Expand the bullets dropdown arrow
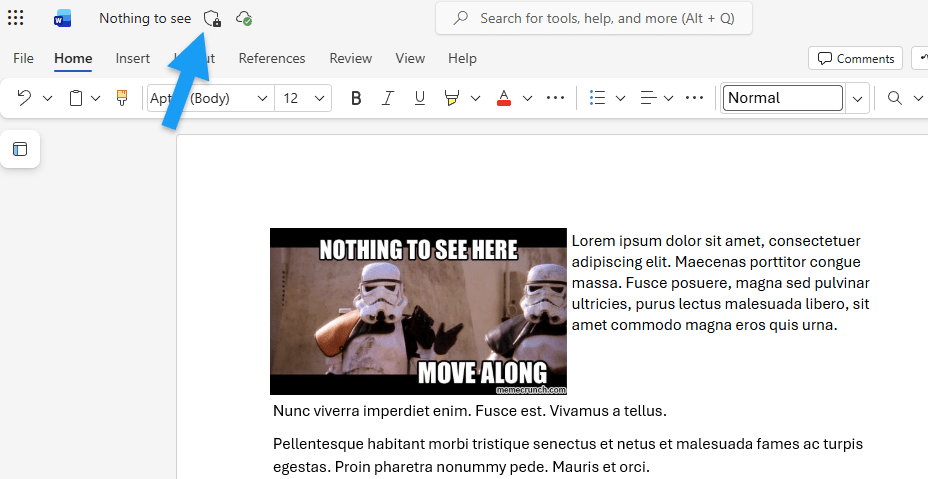Viewport: 928px width, 479px height. pos(620,98)
